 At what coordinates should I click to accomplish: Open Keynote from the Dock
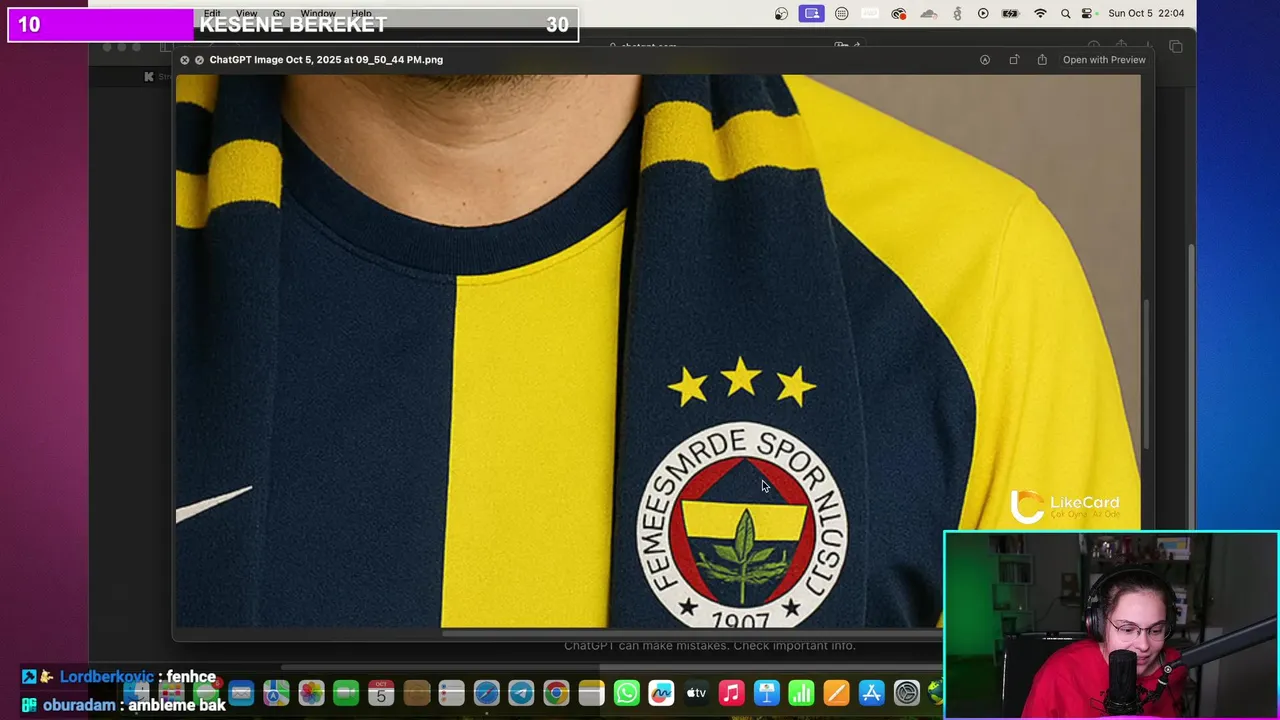(x=766, y=693)
